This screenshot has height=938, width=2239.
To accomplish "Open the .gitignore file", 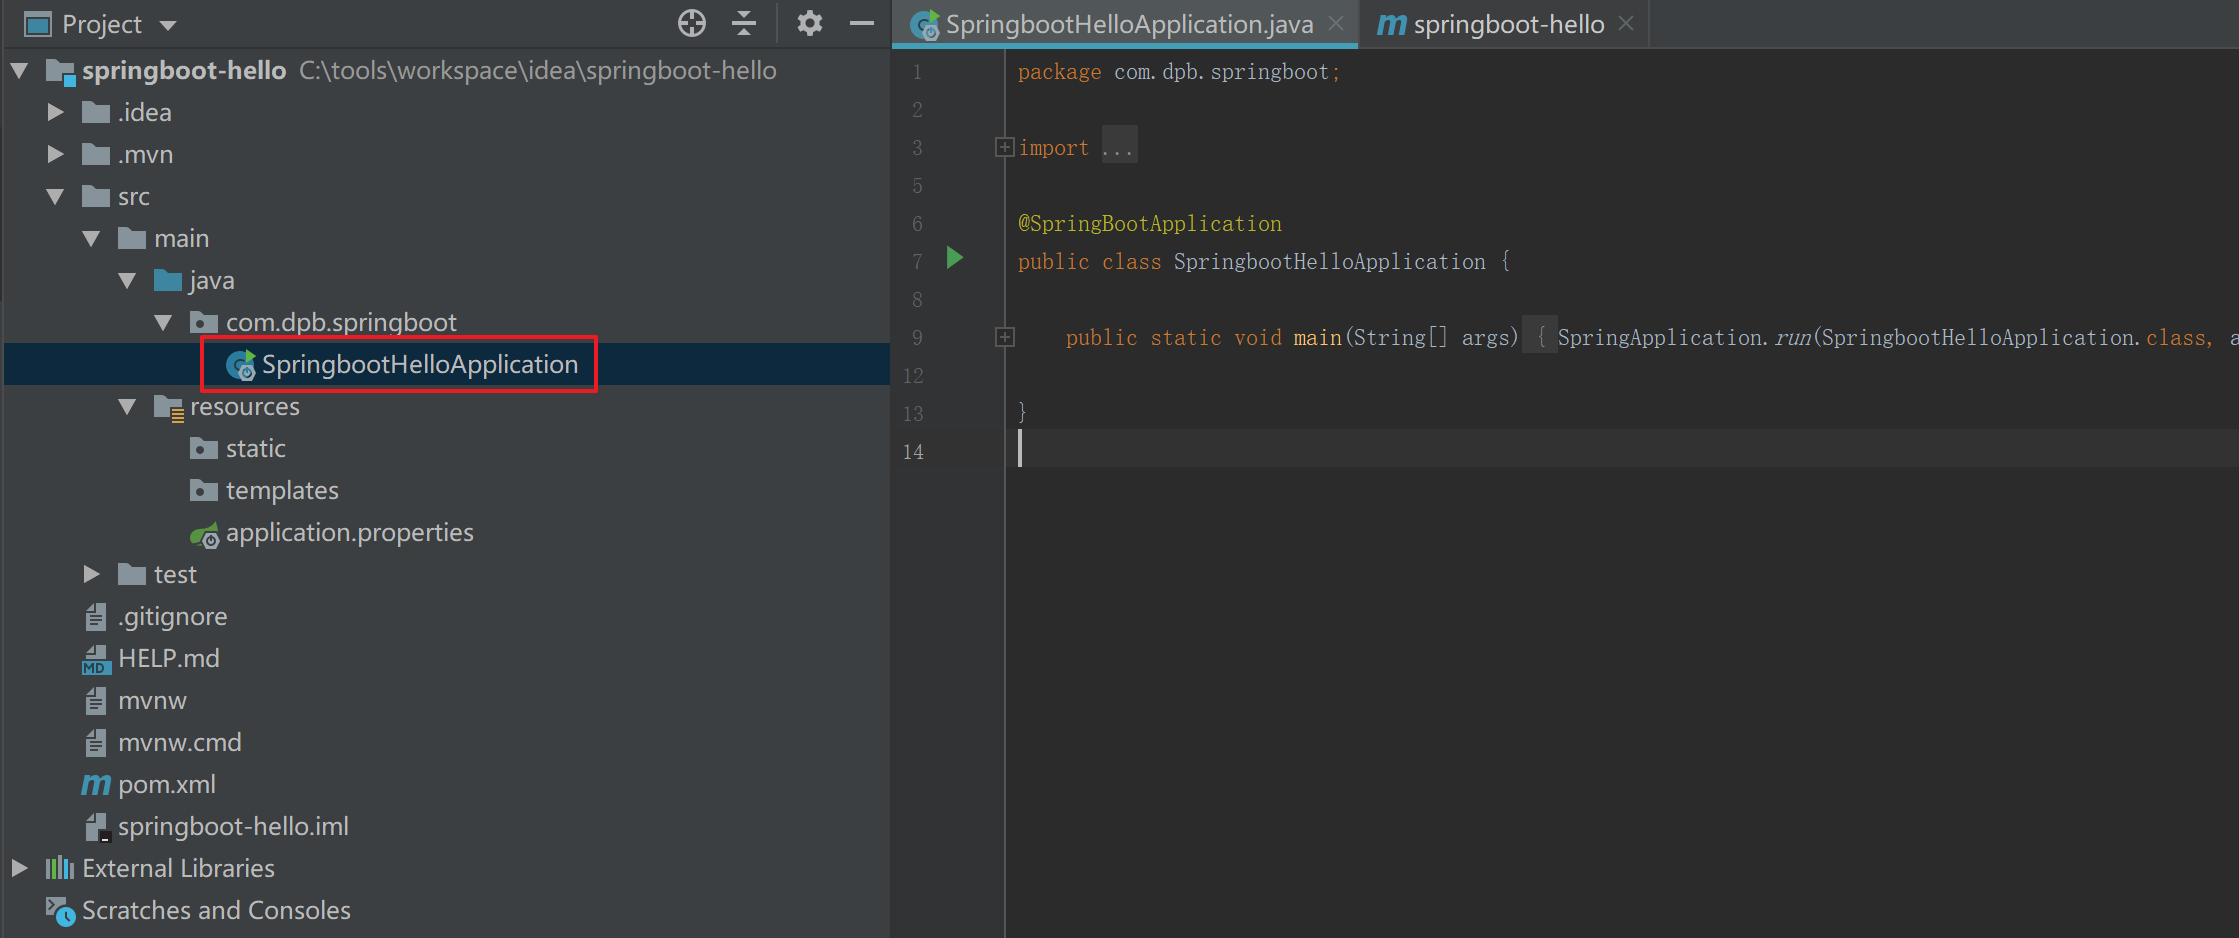I will [173, 617].
